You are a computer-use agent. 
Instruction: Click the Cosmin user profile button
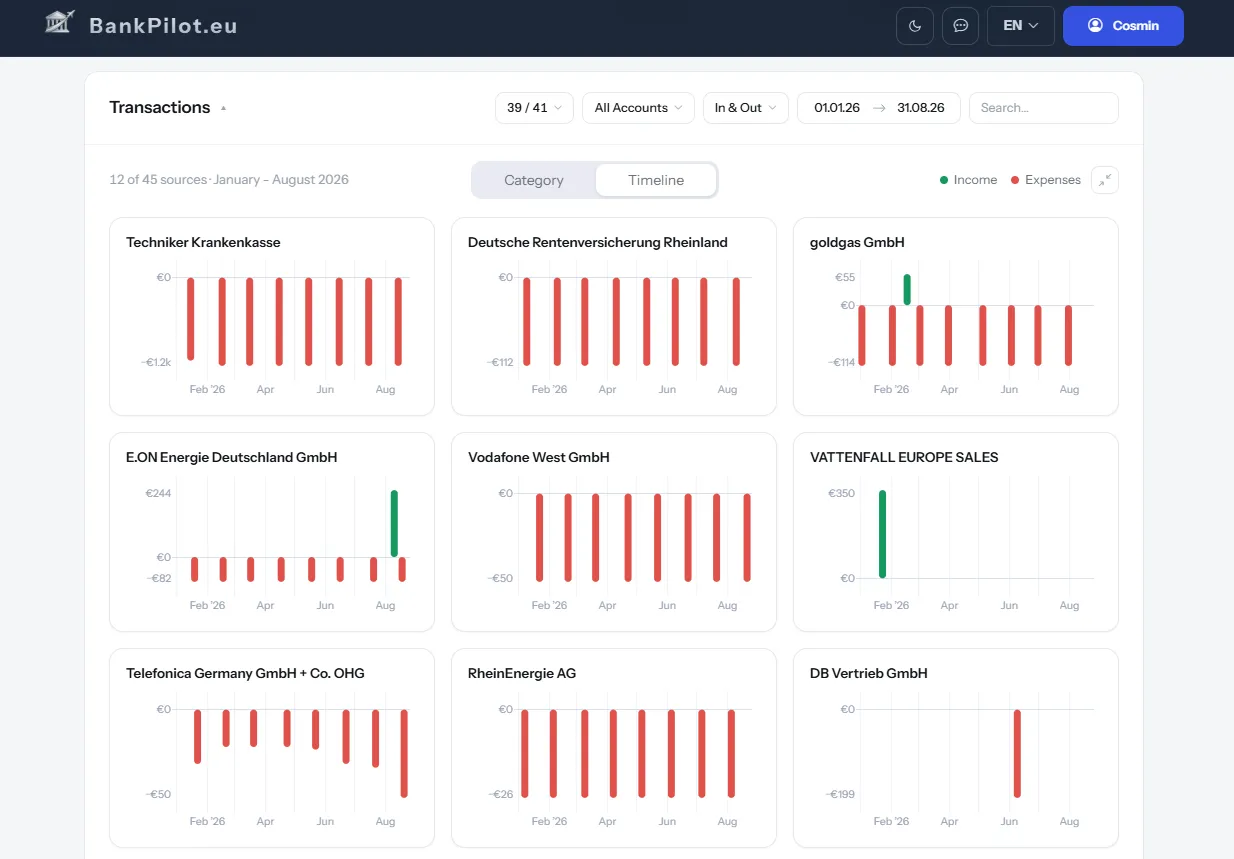click(1123, 26)
